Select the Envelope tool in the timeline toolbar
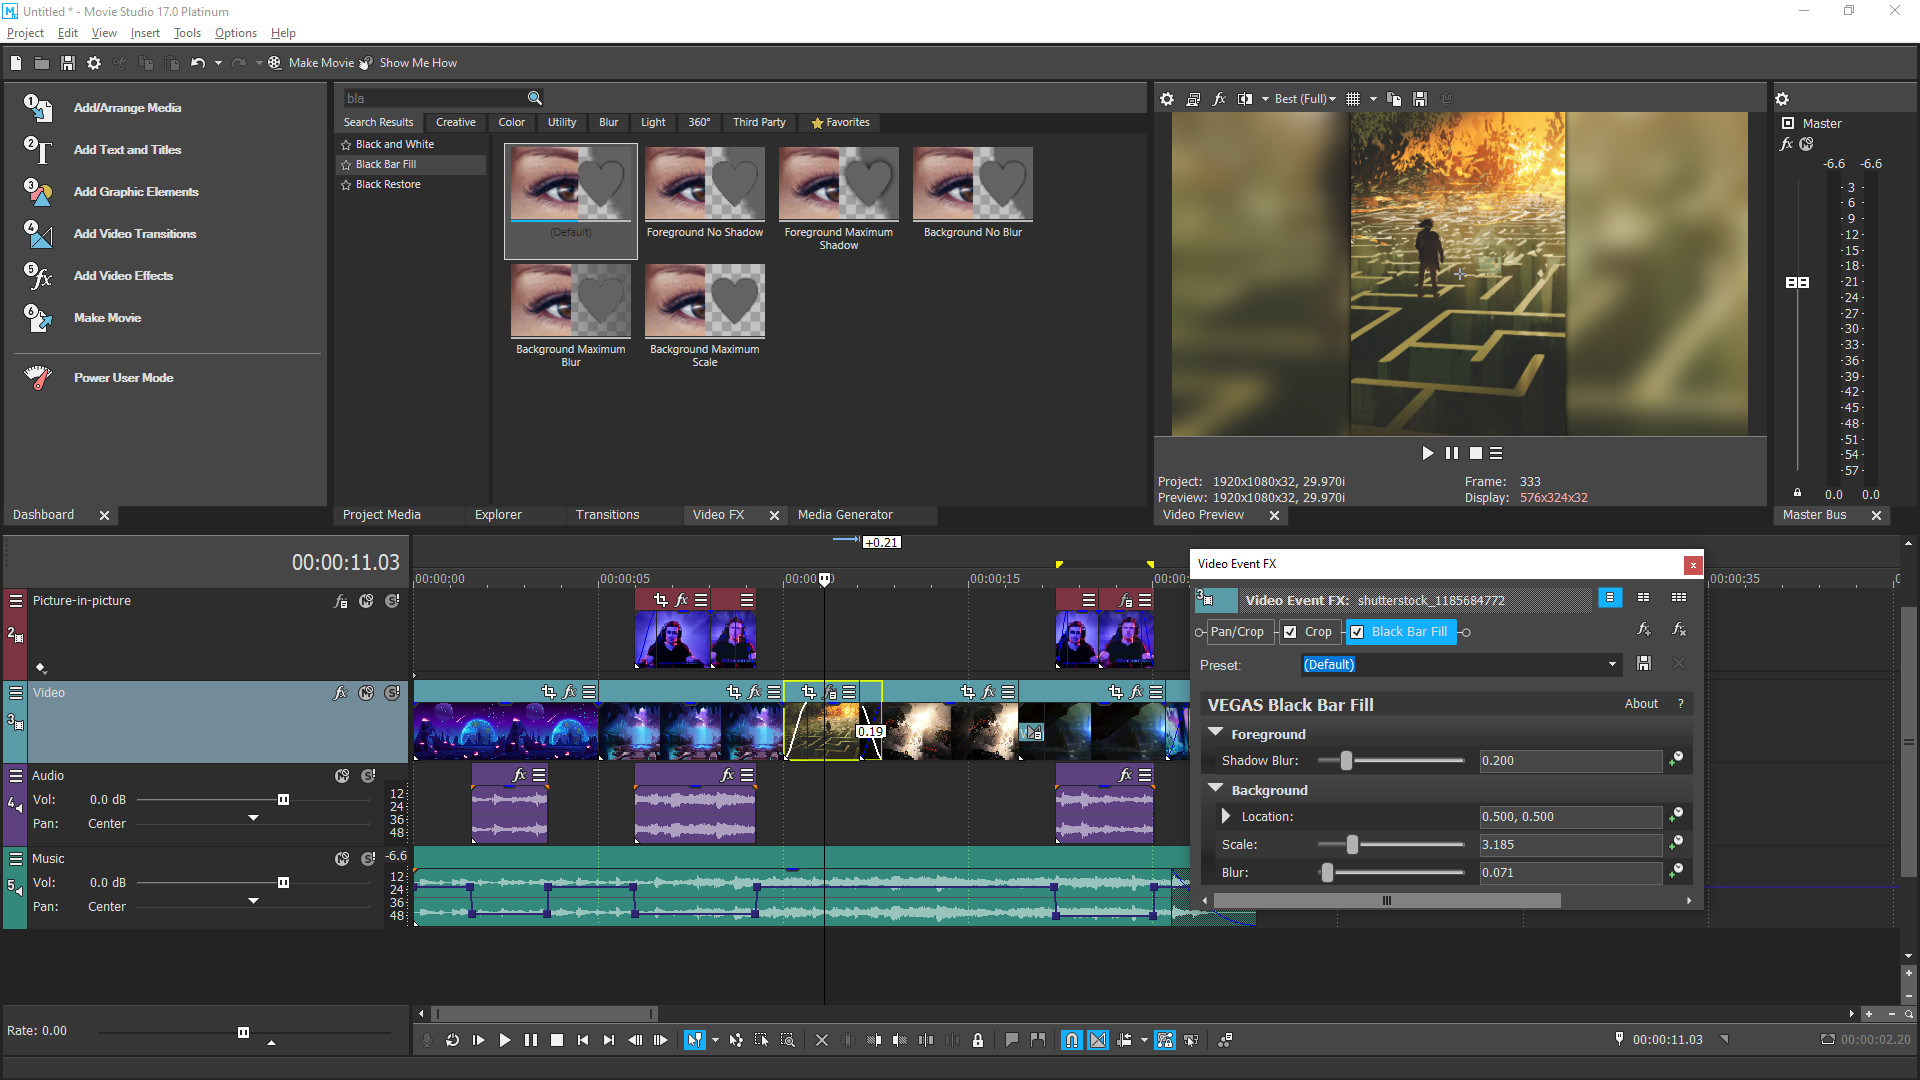The height and width of the screenshot is (1080, 1920). point(736,1040)
